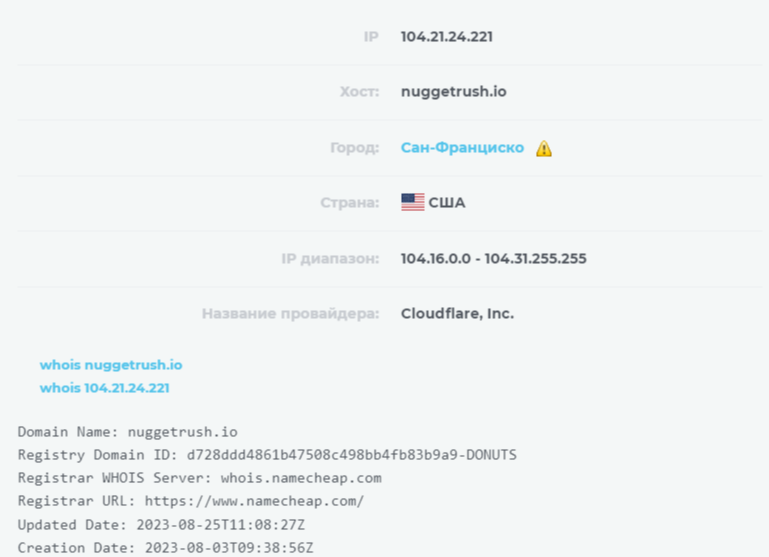Click the Название провайдера label
The width and height of the screenshot is (769, 557).
pyautogui.click(x=290, y=314)
